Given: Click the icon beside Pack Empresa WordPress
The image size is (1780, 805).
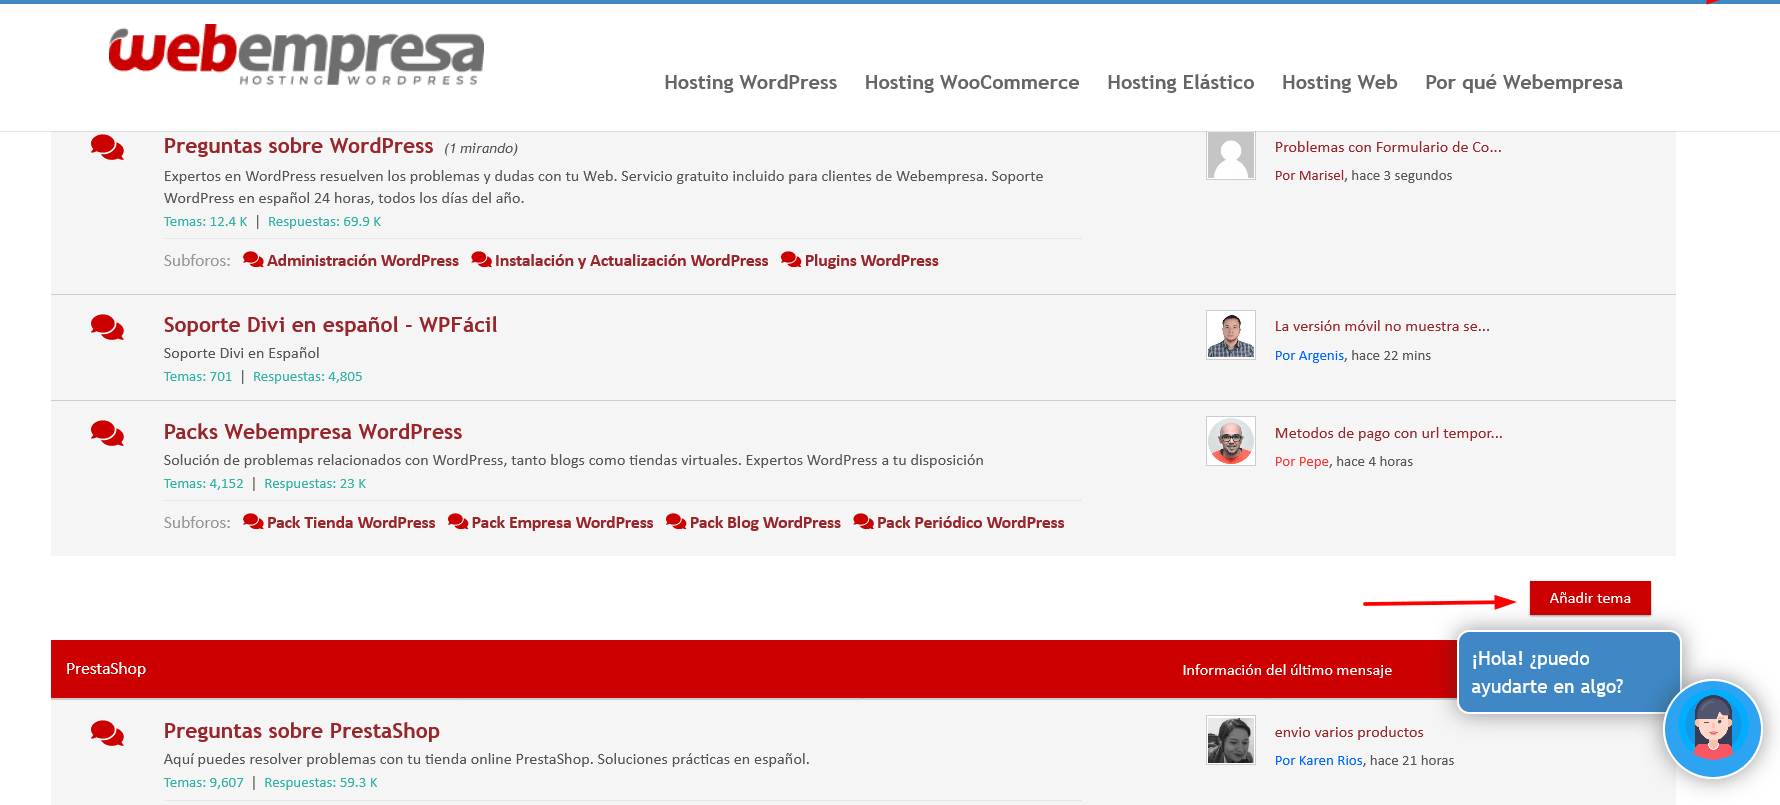Looking at the screenshot, I should pyautogui.click(x=458, y=522).
